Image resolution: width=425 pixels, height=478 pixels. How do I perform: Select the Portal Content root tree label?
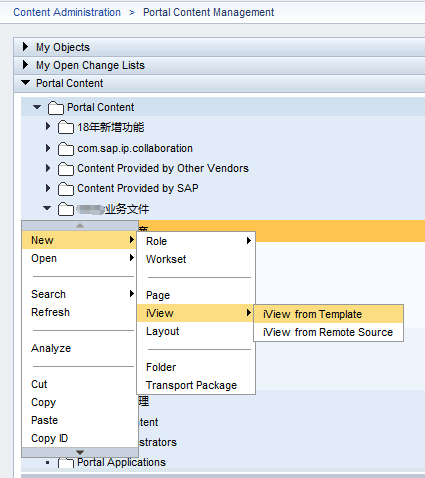click(x=100, y=107)
